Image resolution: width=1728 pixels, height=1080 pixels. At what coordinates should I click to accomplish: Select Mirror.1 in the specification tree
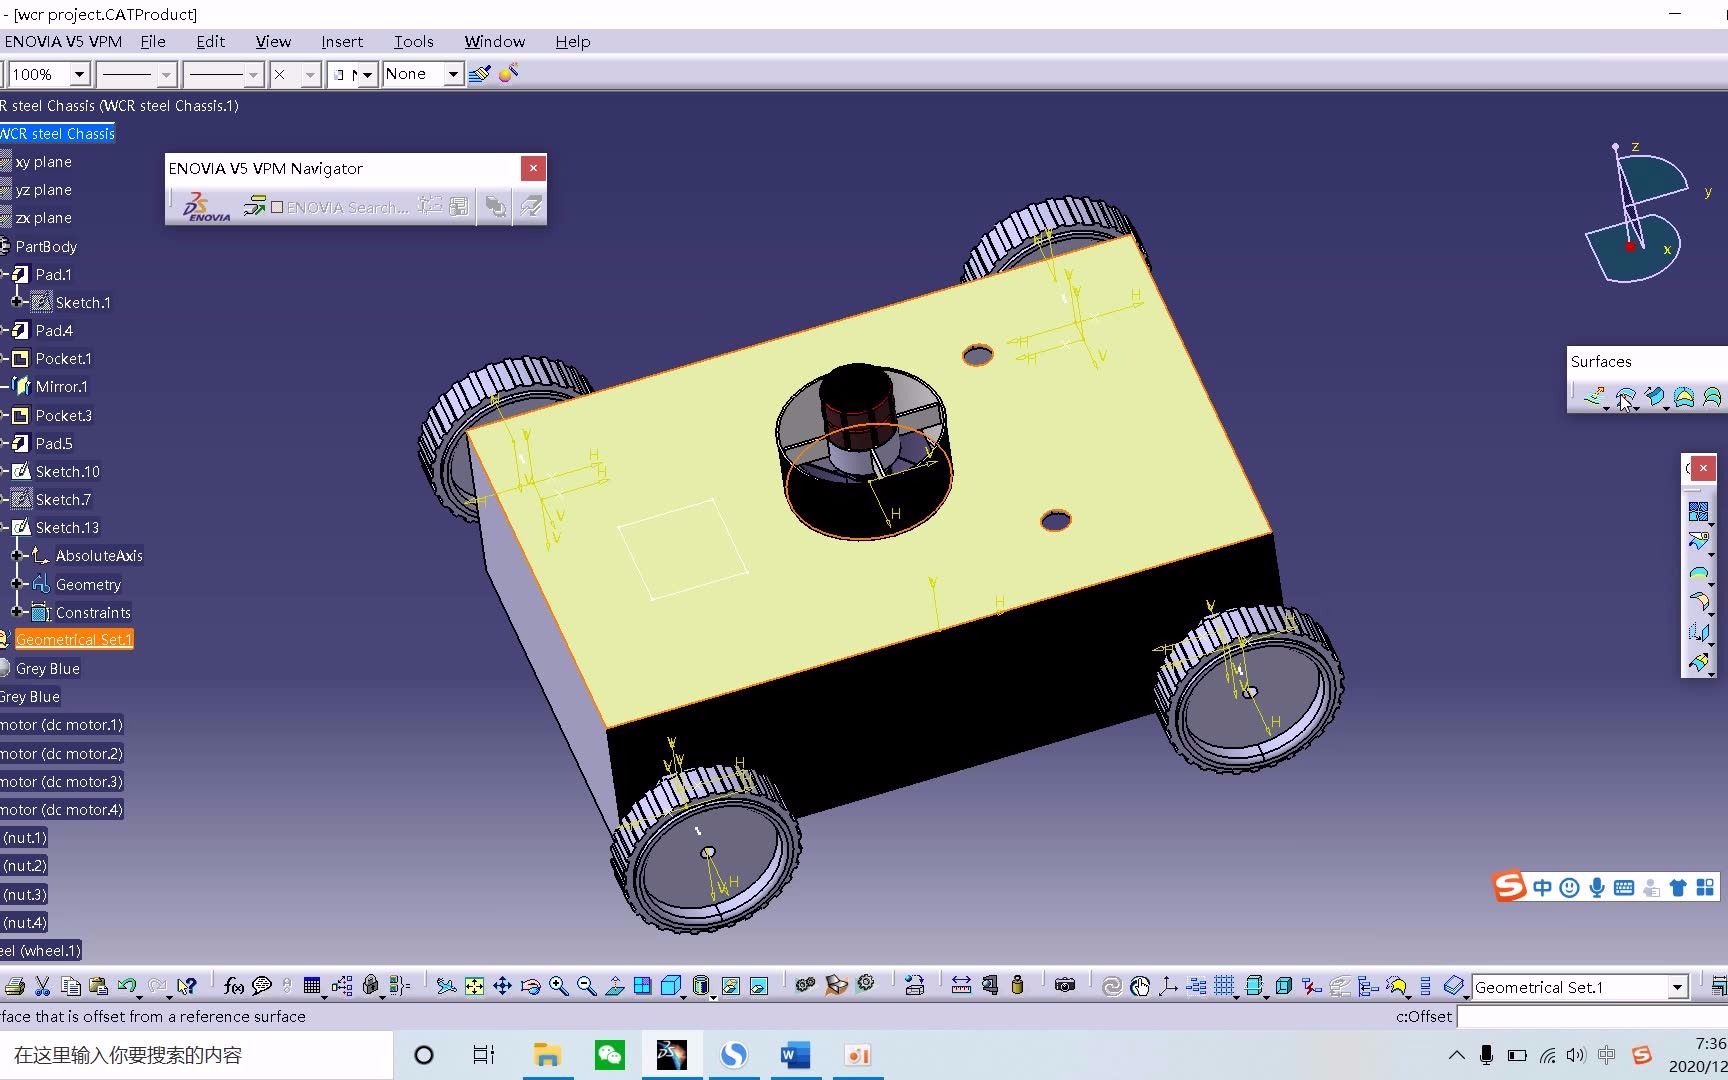(x=61, y=386)
